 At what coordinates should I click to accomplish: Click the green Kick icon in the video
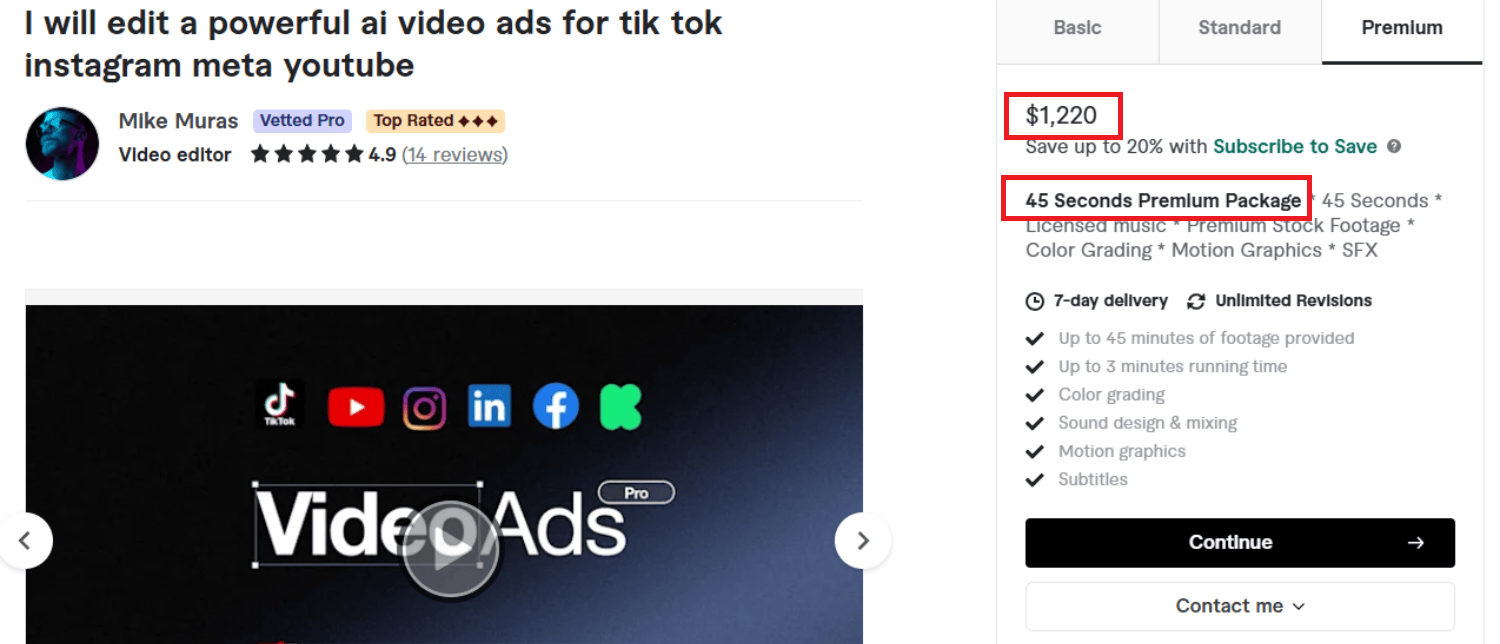click(620, 407)
